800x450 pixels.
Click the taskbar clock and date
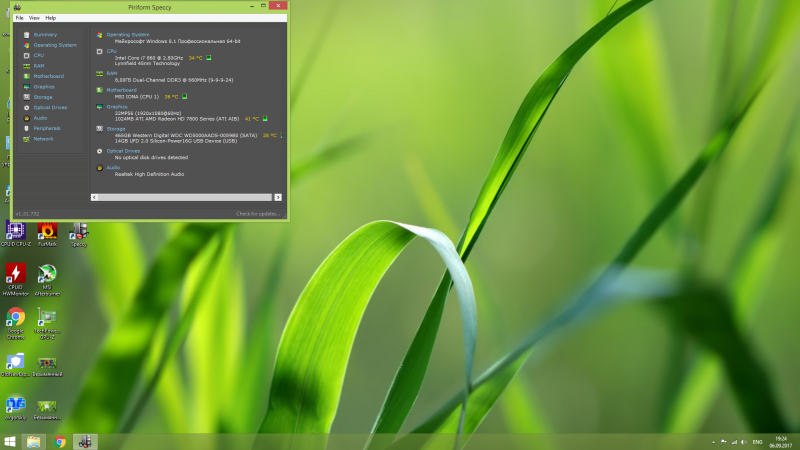(x=781, y=441)
